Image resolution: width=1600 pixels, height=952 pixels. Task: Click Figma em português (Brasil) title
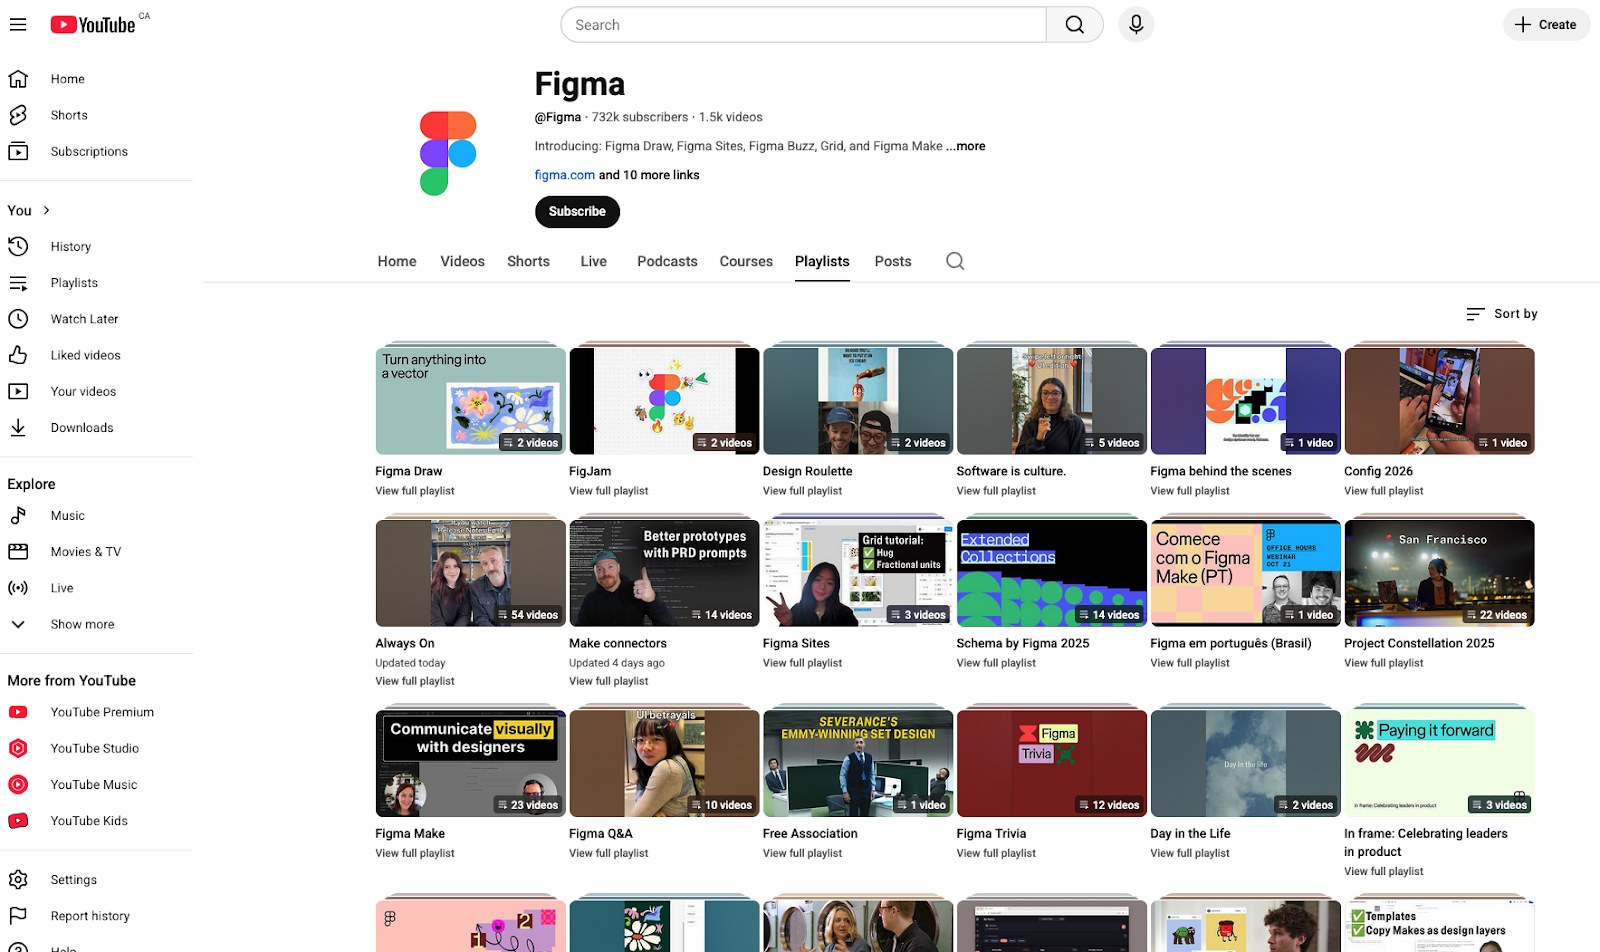(1231, 643)
